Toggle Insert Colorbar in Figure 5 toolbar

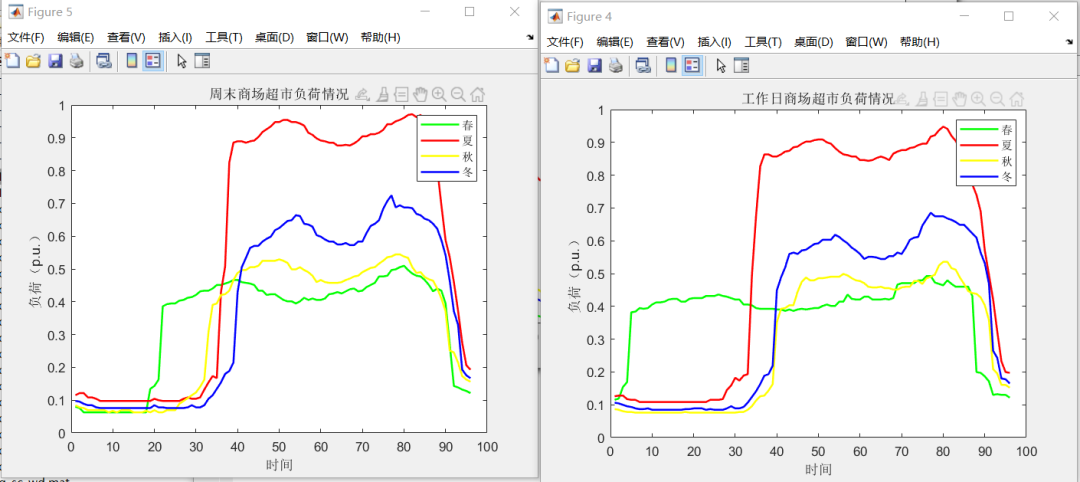(132, 61)
